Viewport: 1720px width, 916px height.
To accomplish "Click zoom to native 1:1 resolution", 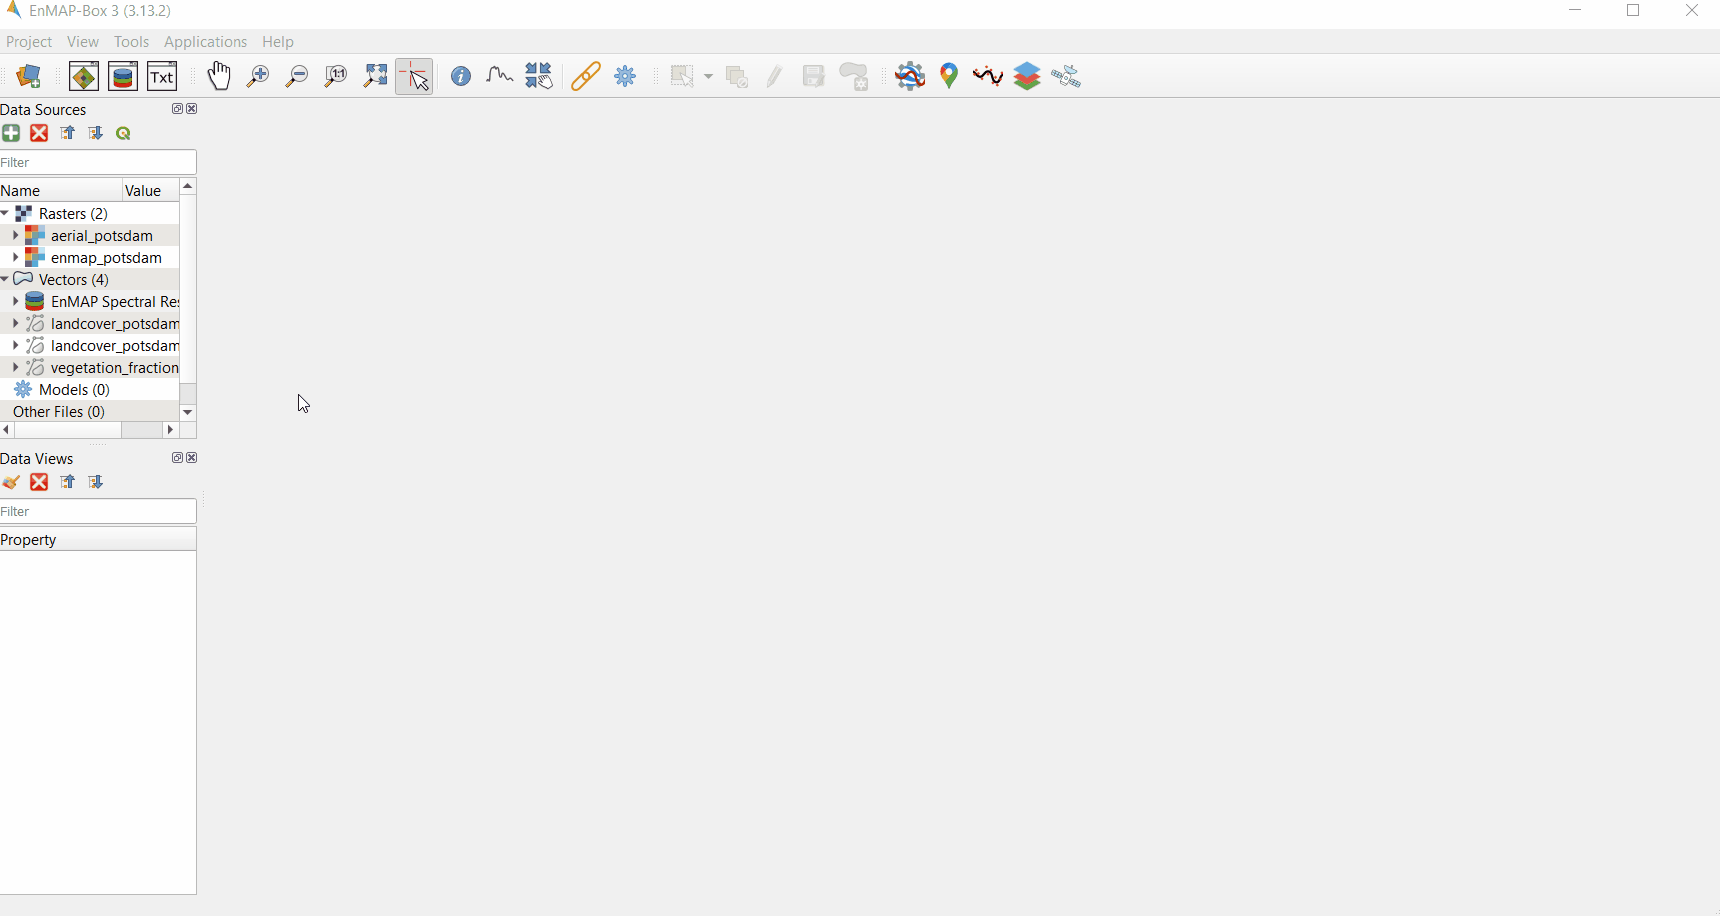I will tap(336, 77).
